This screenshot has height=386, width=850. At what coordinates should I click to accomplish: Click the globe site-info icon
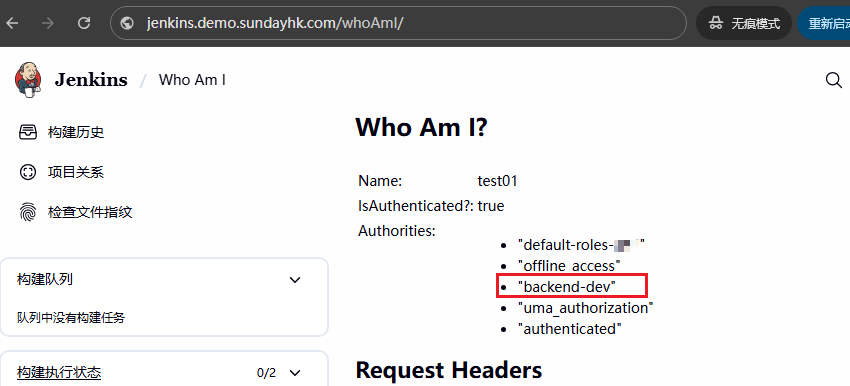127,23
